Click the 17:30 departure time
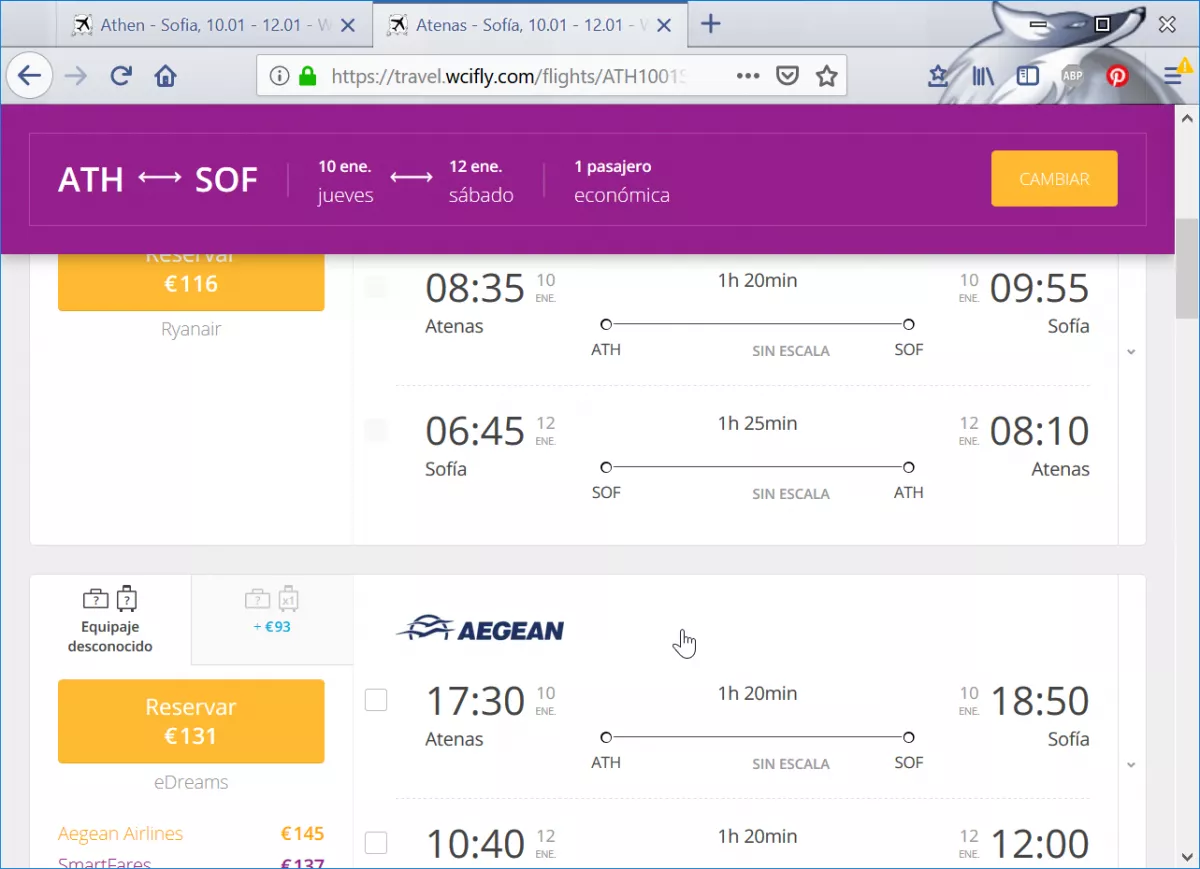Screen dimensions: 1200x869 [475, 701]
